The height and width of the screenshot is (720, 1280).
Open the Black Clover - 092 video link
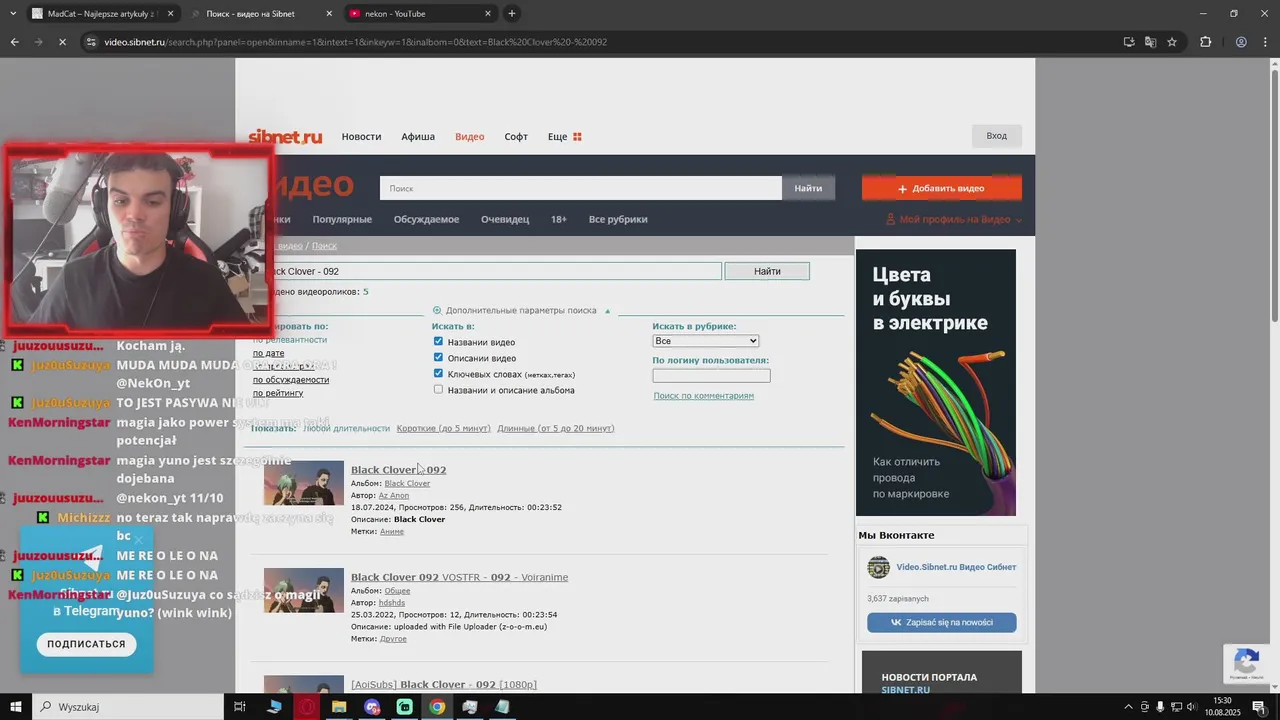click(398, 470)
